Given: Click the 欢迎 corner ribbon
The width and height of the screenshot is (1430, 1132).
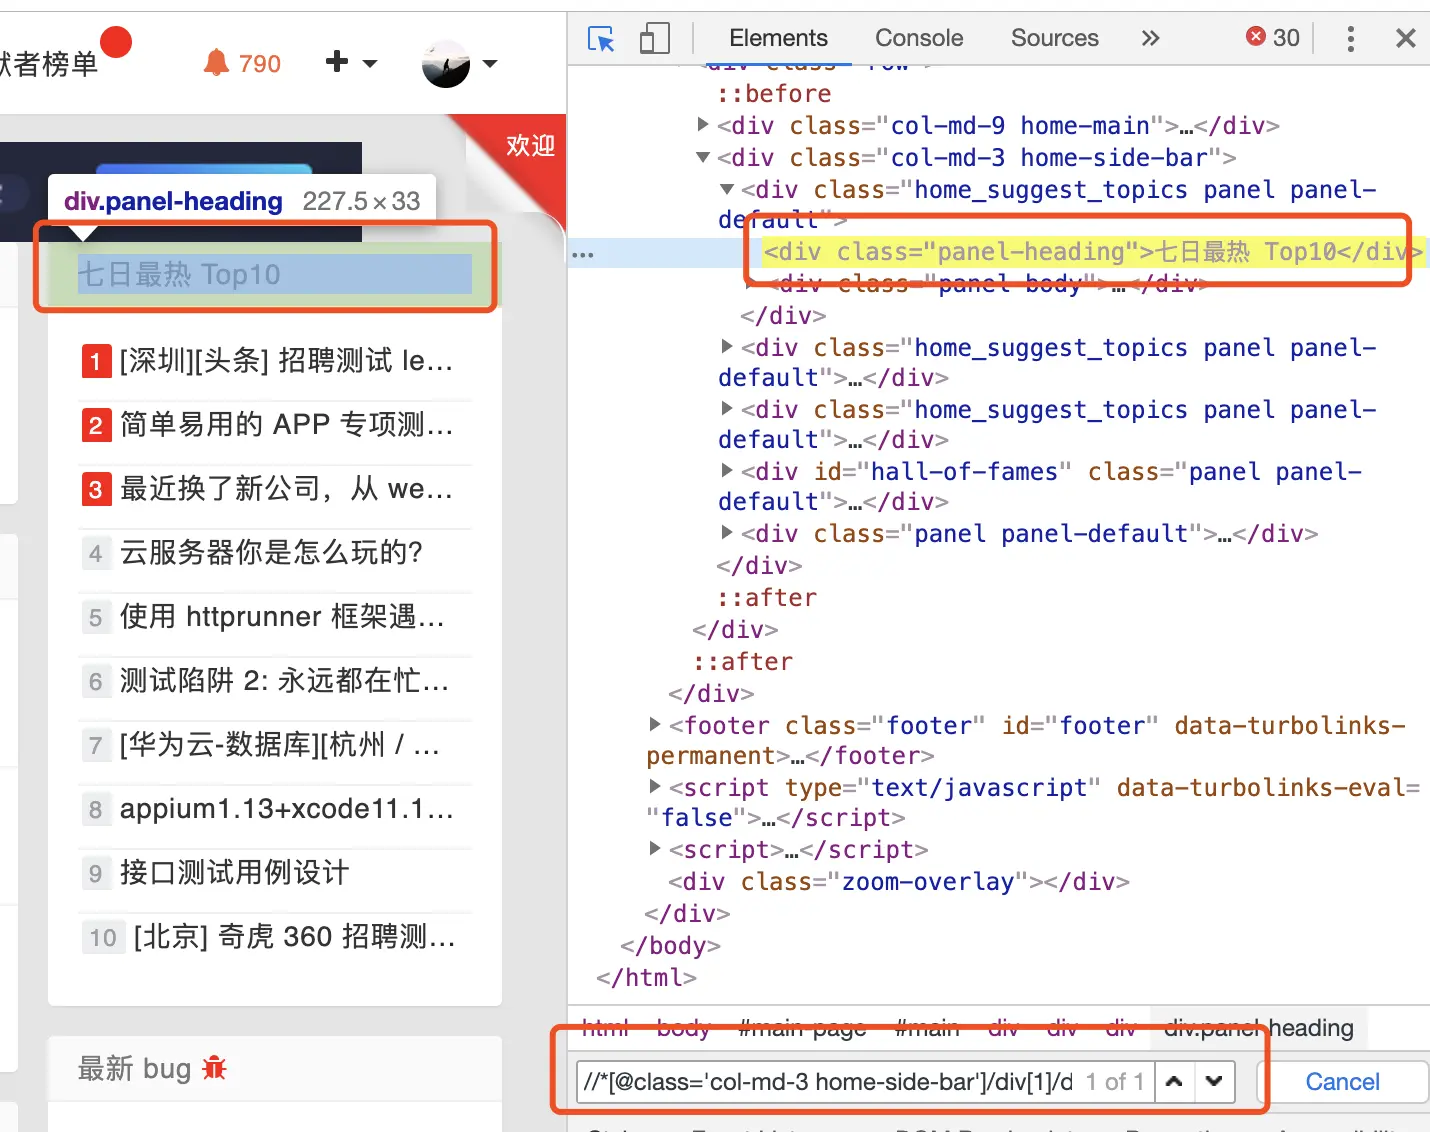Looking at the screenshot, I should tap(530, 146).
